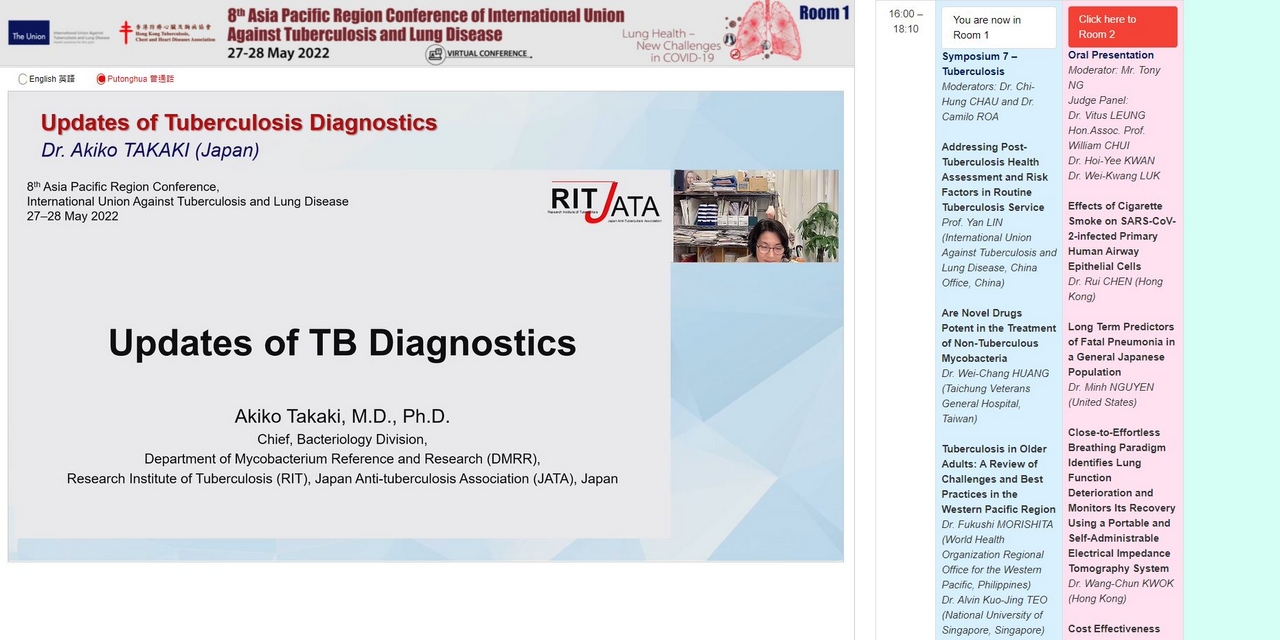1280x640 pixels.
Task: Click the Room 1 label in banner
Action: click(824, 13)
